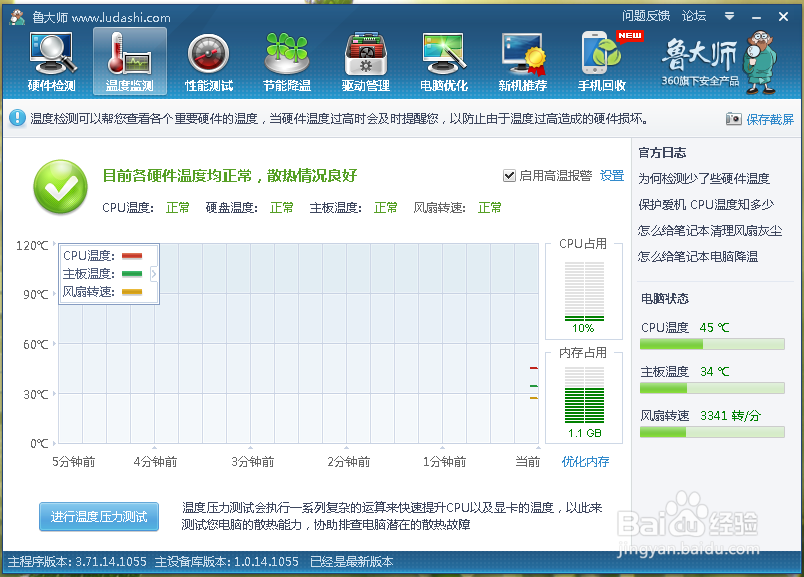The height and width of the screenshot is (577, 804).
Task: Click 已经是最新版本 status text
Action: click(351, 562)
